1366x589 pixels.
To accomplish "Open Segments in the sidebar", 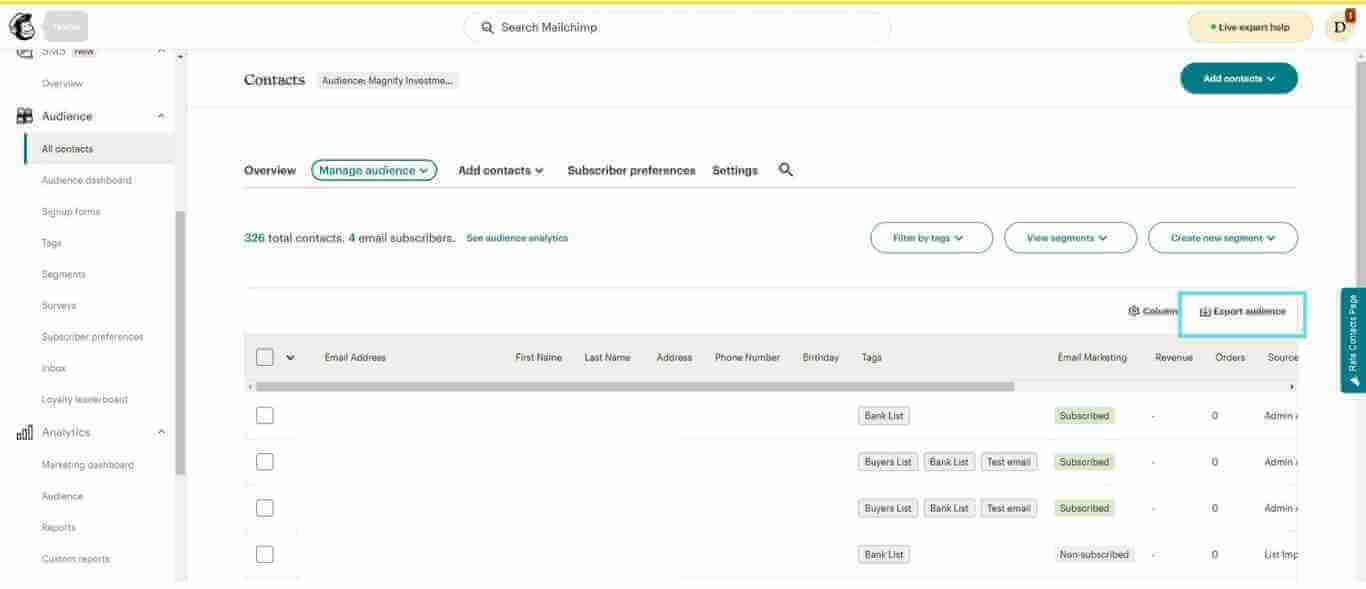I will click(x=64, y=274).
